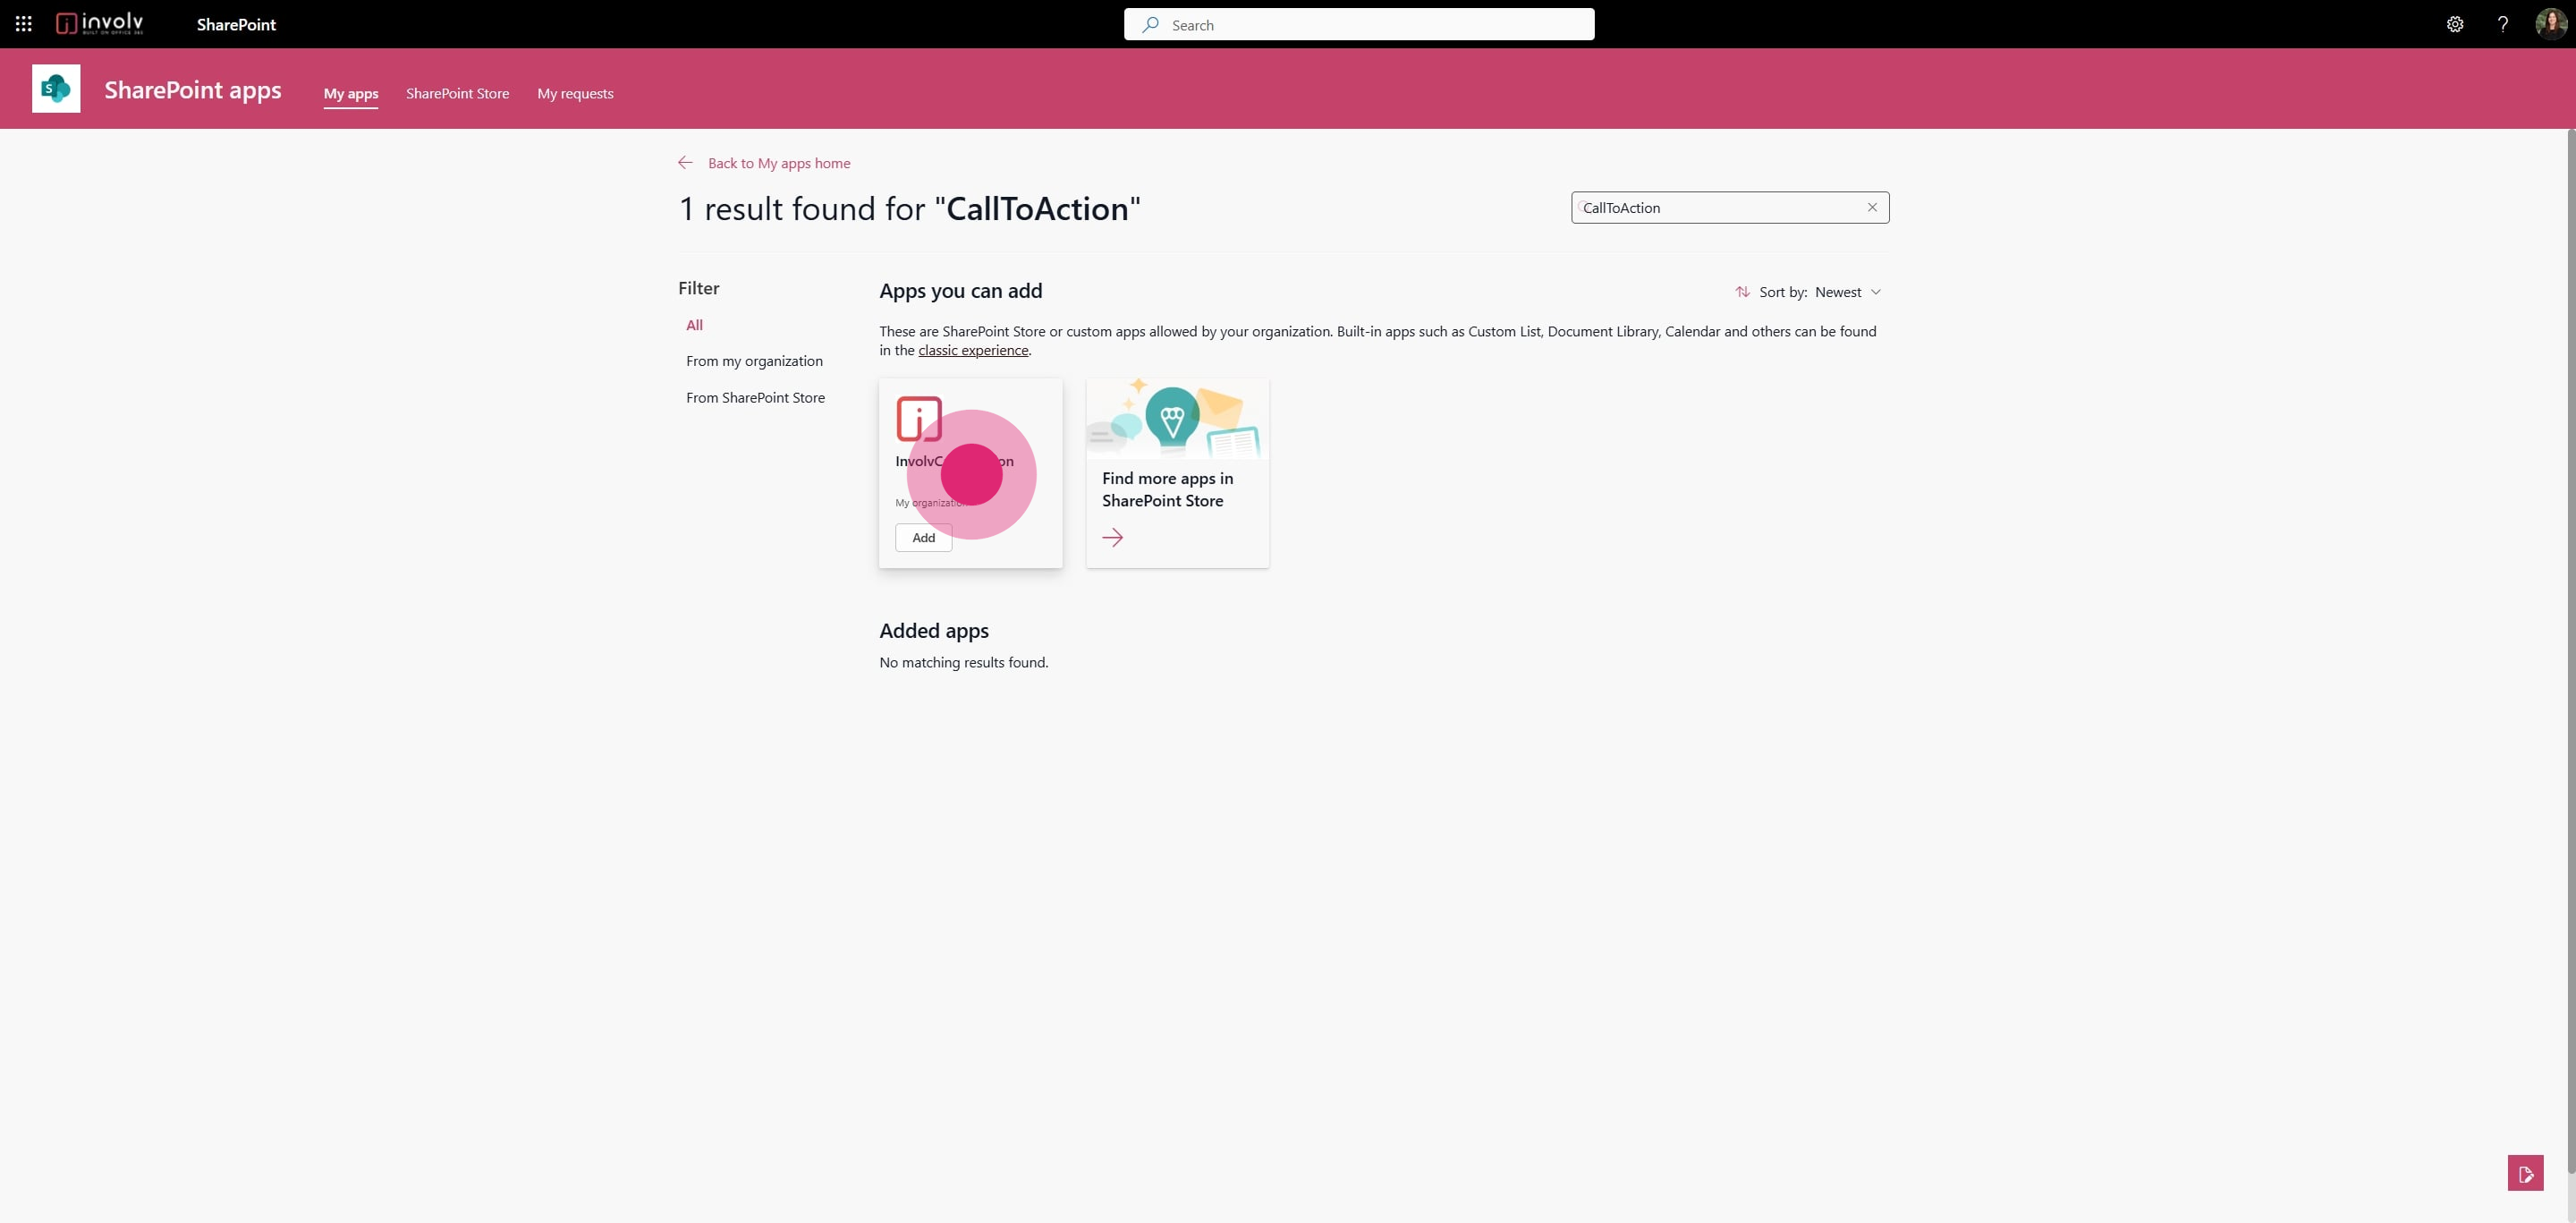Click the arrow on Find more apps card
The width and height of the screenshot is (2576, 1223).
click(1112, 538)
